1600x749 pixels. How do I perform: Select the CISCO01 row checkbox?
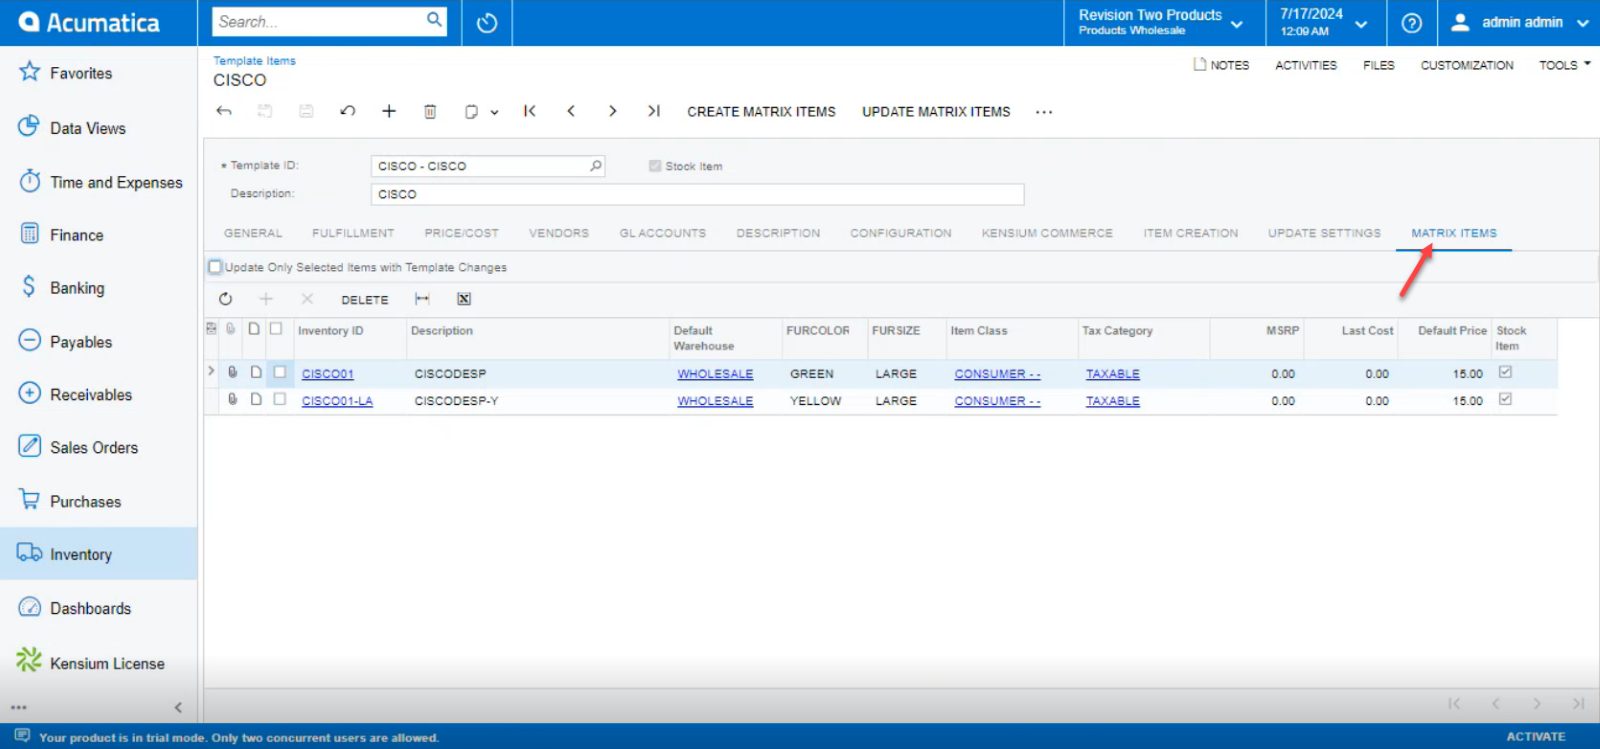click(x=280, y=372)
